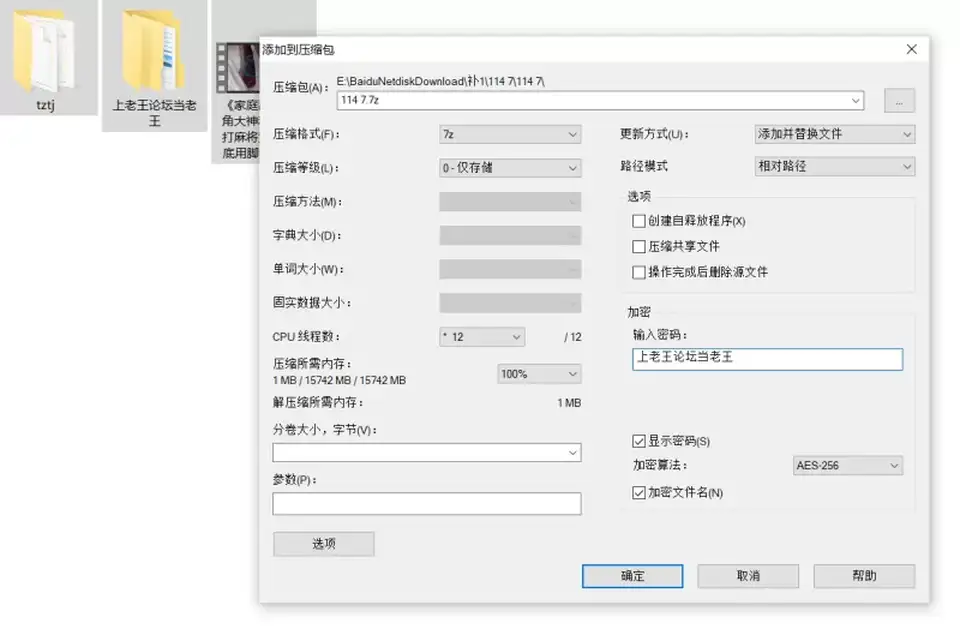Open the 加密算法 AES-256 dropdown
The image size is (960, 635).
click(847, 465)
